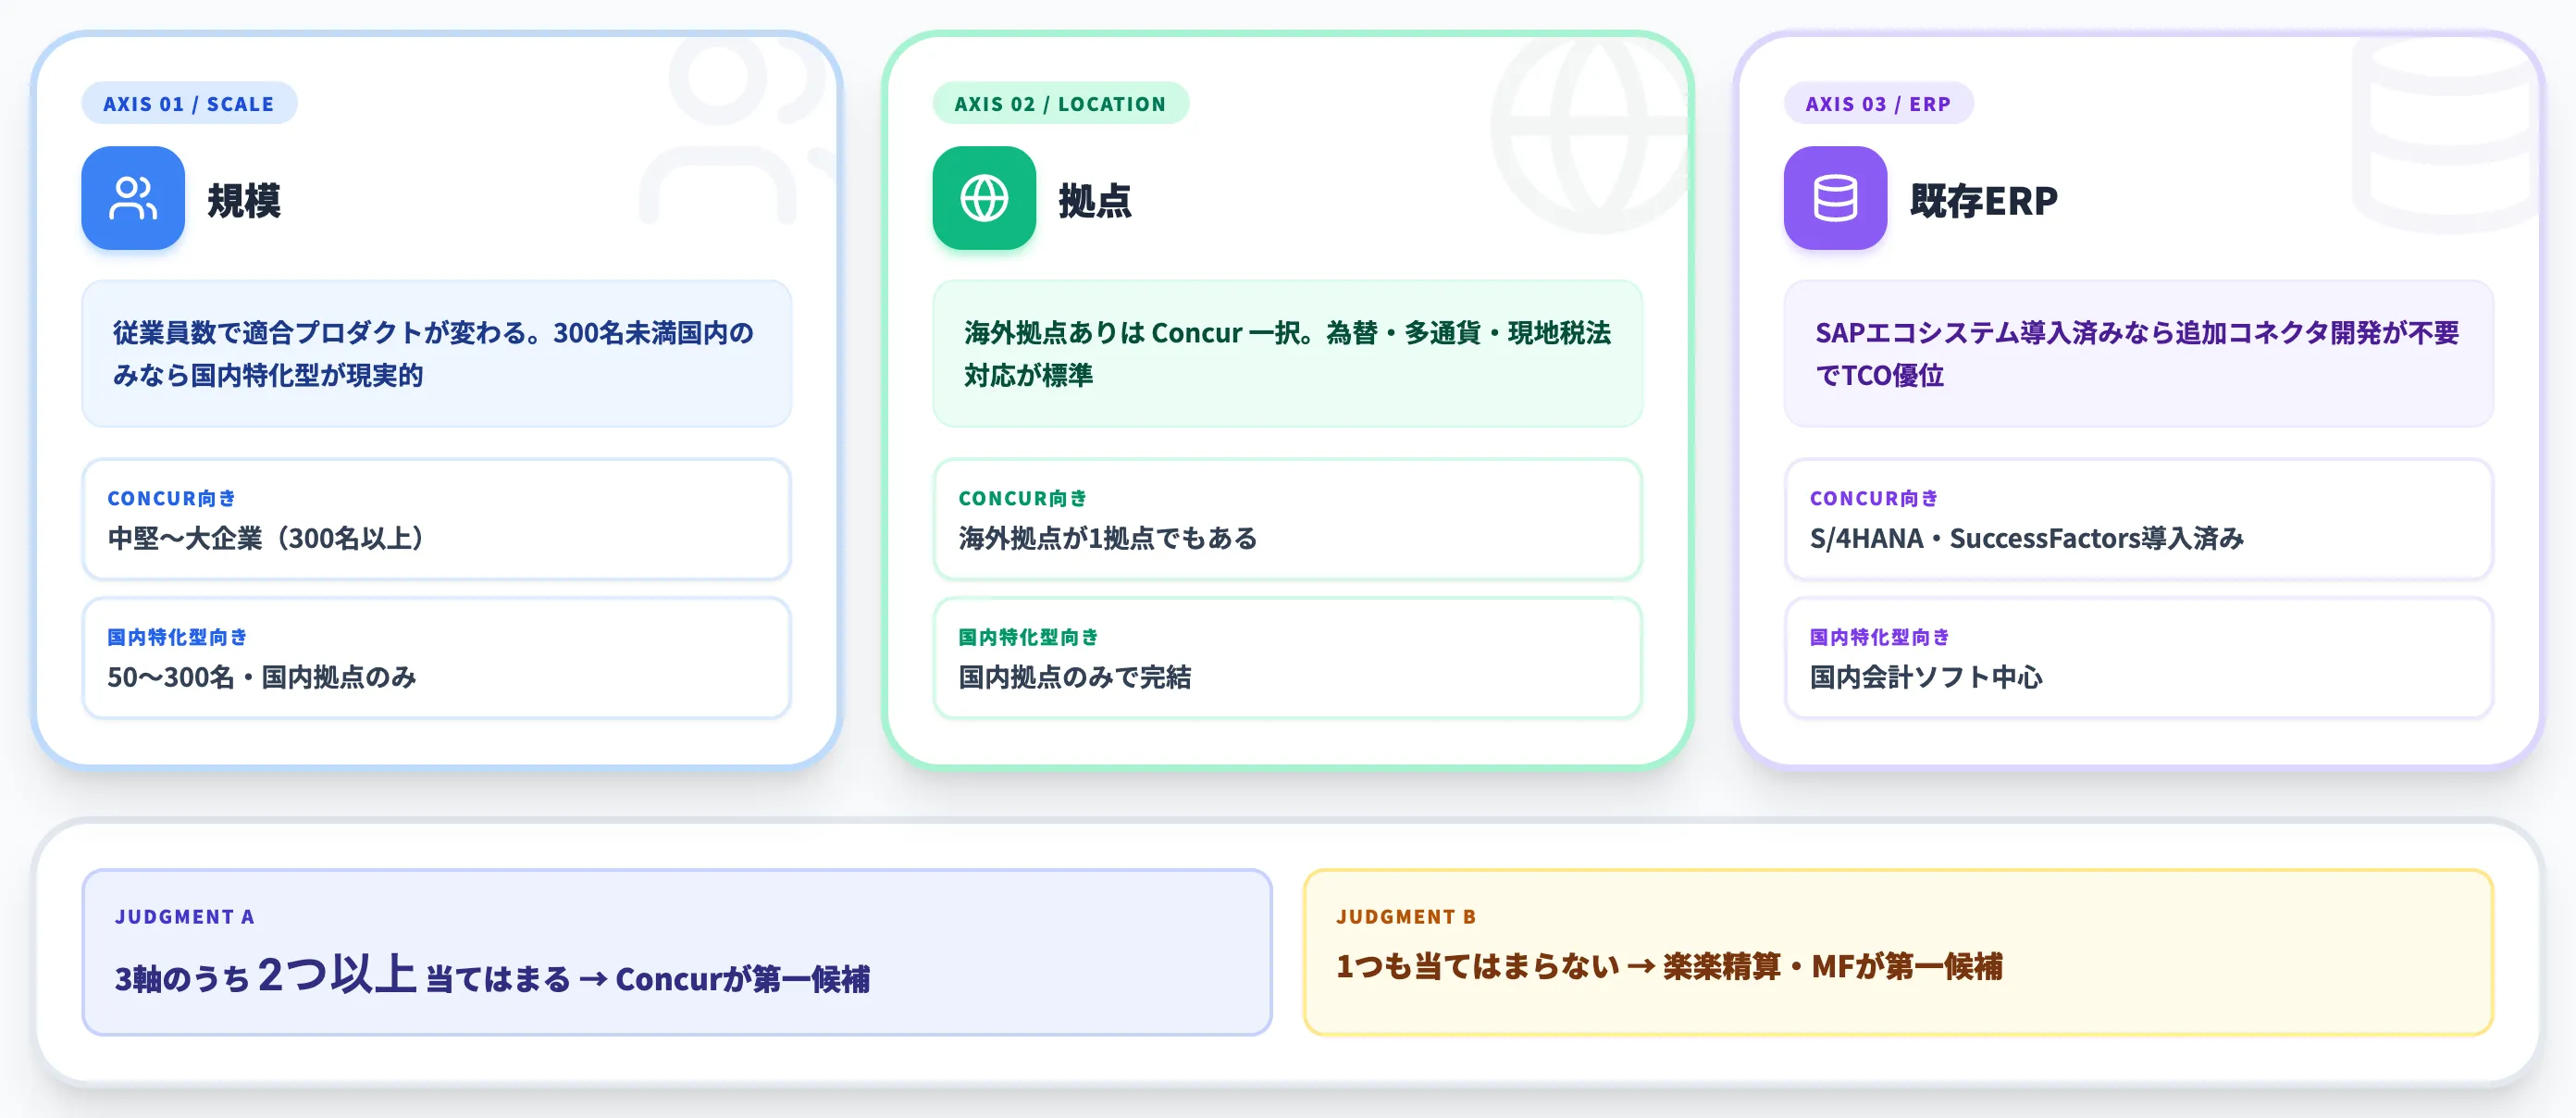This screenshot has width=2576, height=1118.
Task: Click the 海外拠点ありは Concur 一択 description box
Action: pyautogui.click(x=1288, y=354)
